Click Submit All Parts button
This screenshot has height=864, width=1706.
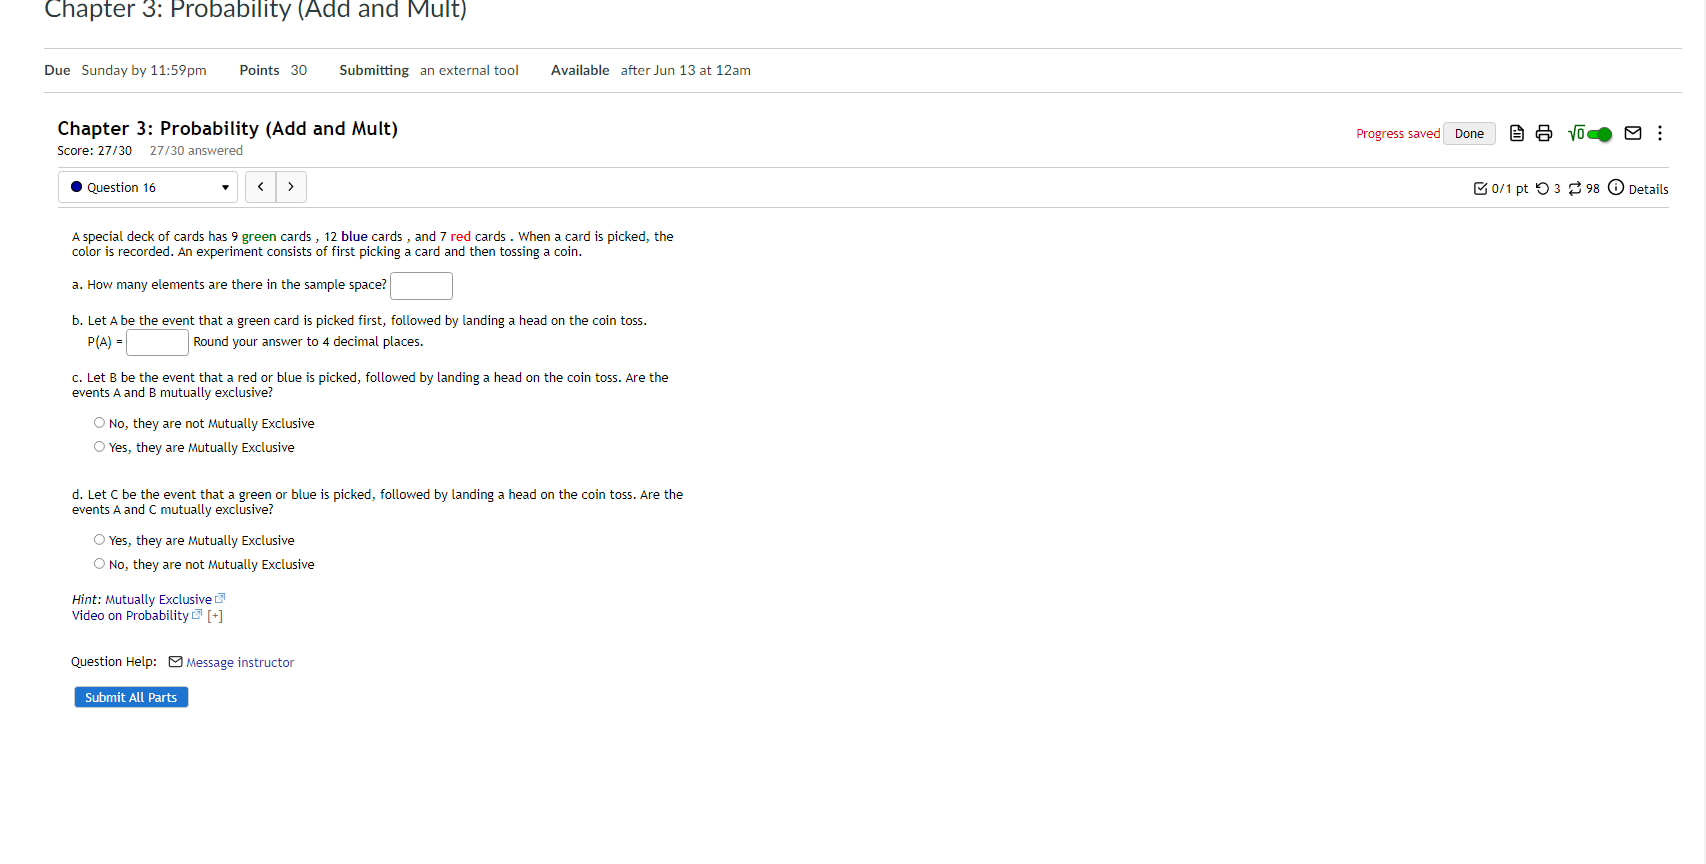point(131,697)
